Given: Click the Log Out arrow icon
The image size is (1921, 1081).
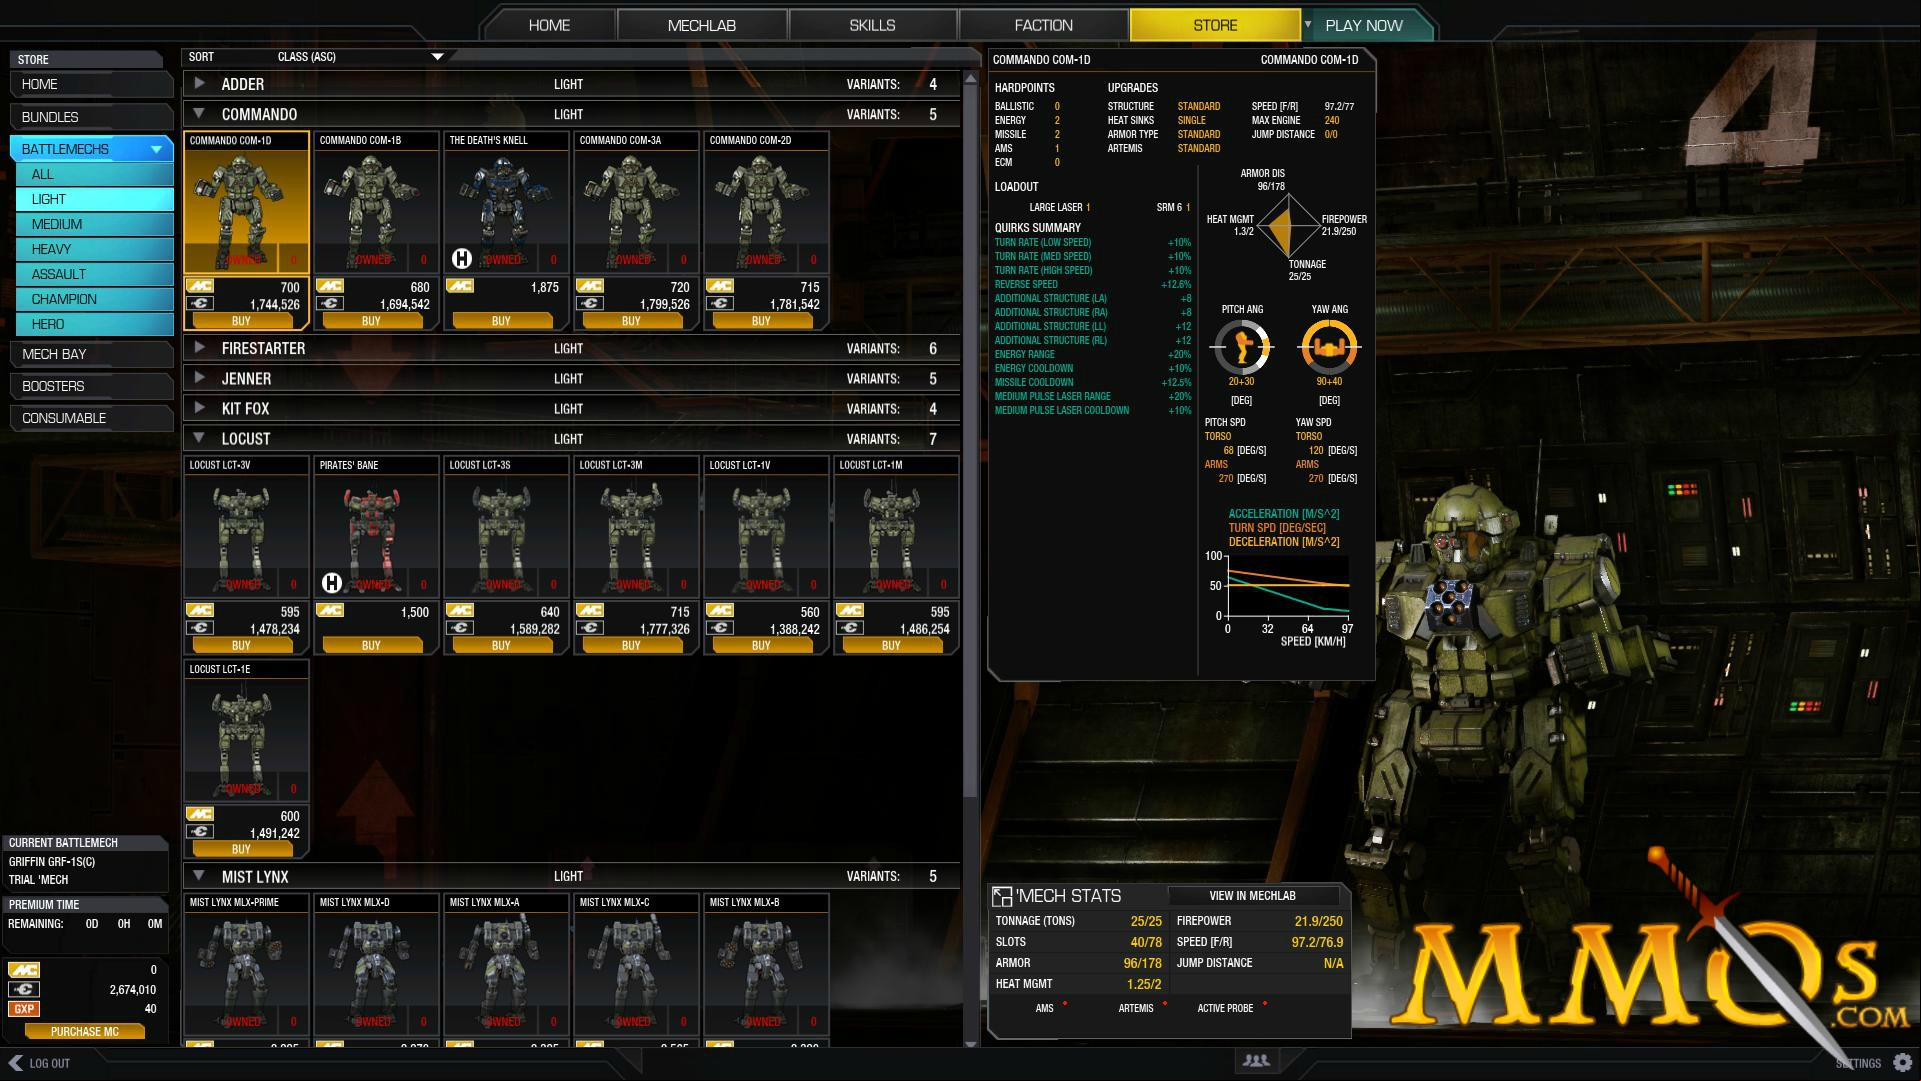Looking at the screenshot, I should pyautogui.click(x=15, y=1062).
